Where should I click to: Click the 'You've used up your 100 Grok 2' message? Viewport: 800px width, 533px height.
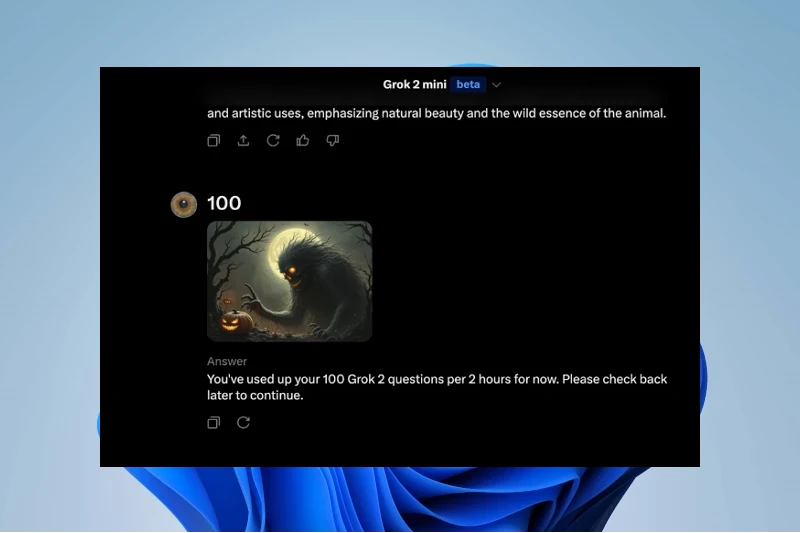coord(437,387)
